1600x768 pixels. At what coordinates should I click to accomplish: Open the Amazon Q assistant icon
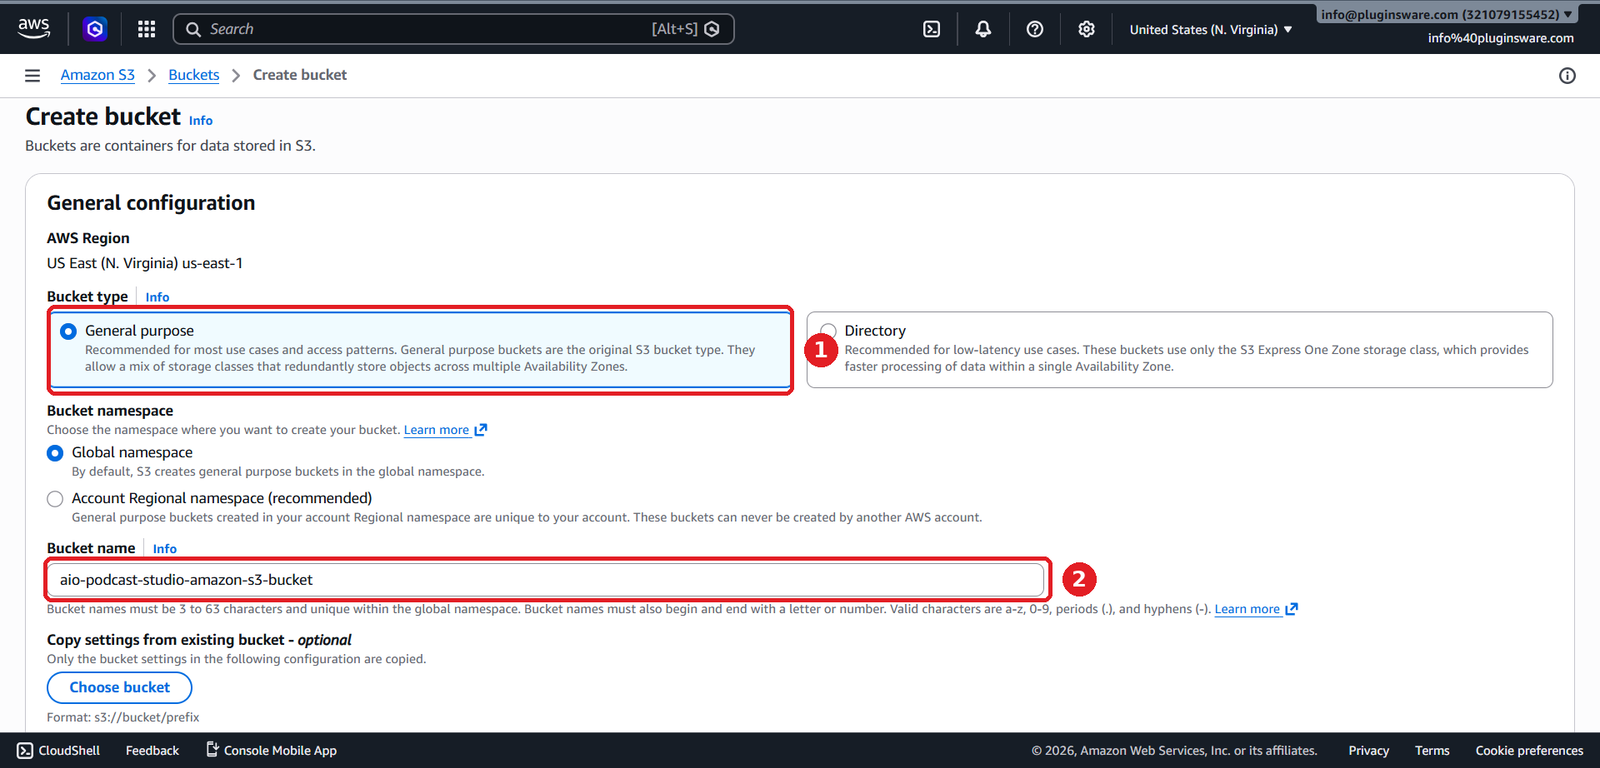pyautogui.click(x=95, y=29)
